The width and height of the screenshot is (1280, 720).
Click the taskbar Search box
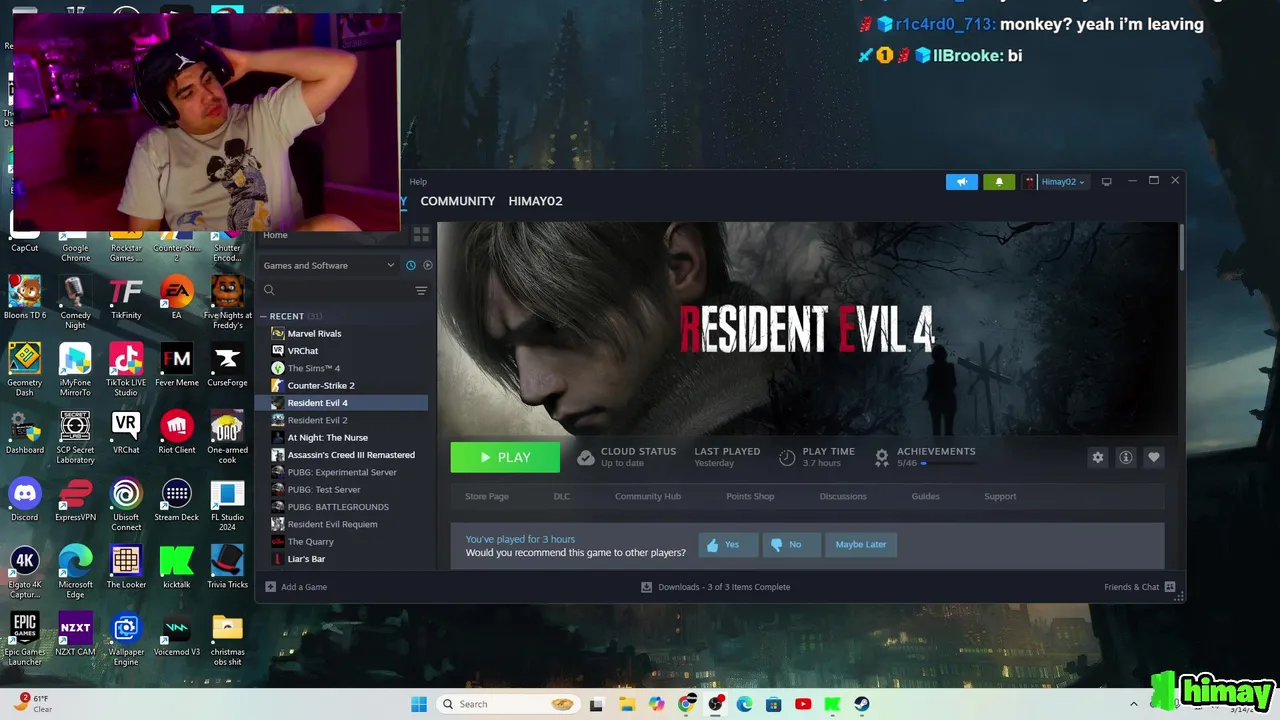(x=507, y=704)
